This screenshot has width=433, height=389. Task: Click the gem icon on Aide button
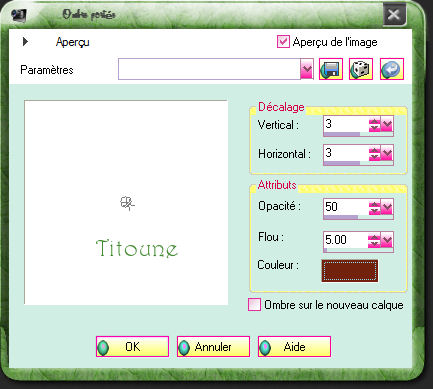[x=265, y=347]
